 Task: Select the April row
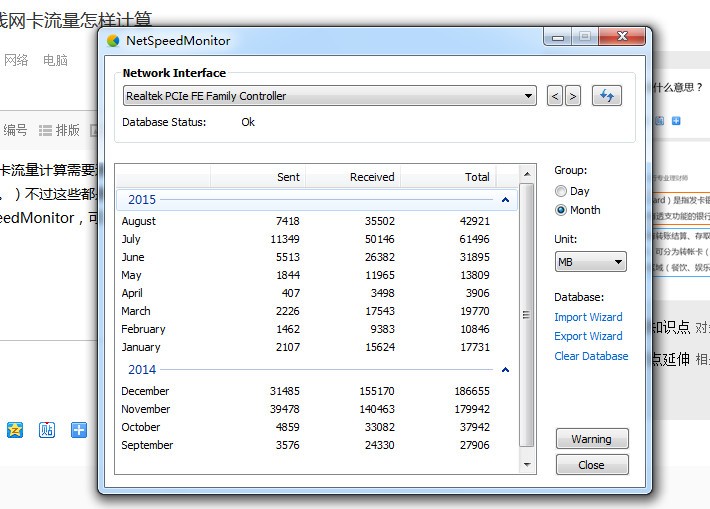point(316,293)
